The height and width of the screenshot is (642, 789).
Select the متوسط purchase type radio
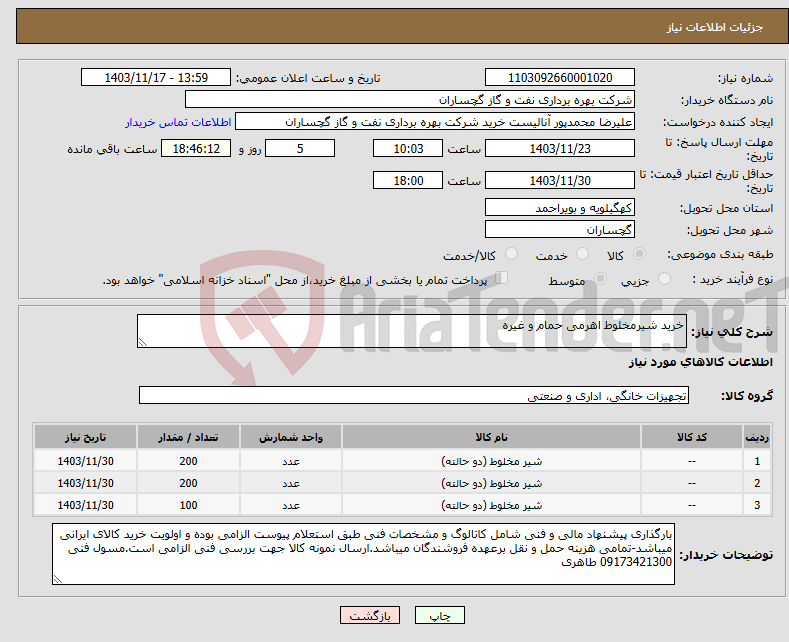pyautogui.click(x=600, y=279)
